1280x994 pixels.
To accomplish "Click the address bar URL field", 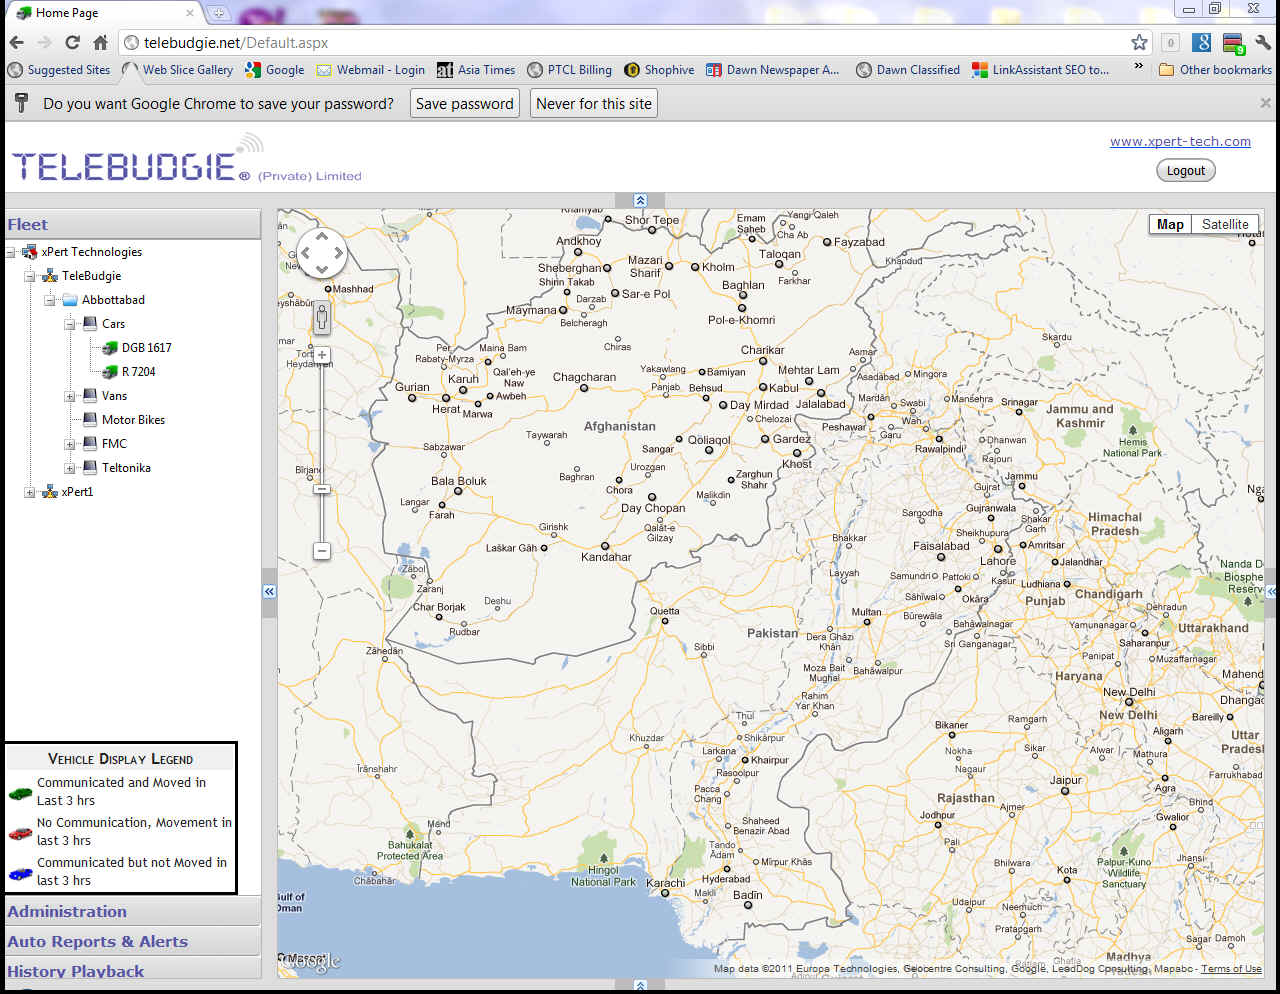I will (637, 42).
